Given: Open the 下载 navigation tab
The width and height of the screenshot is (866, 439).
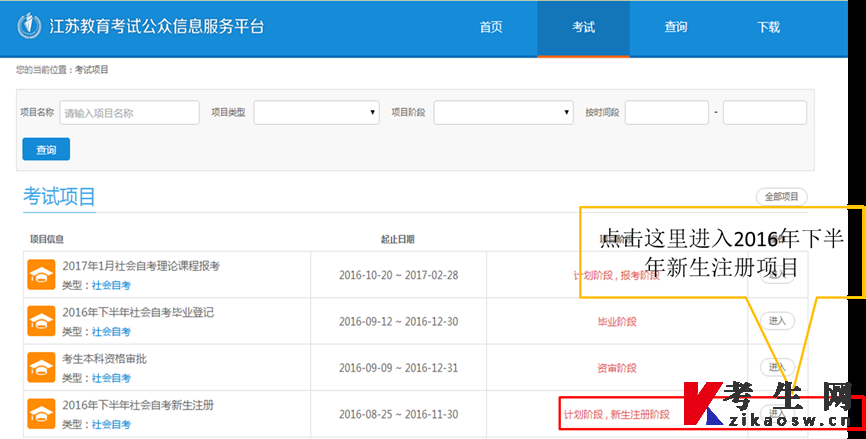Looking at the screenshot, I should [x=768, y=27].
